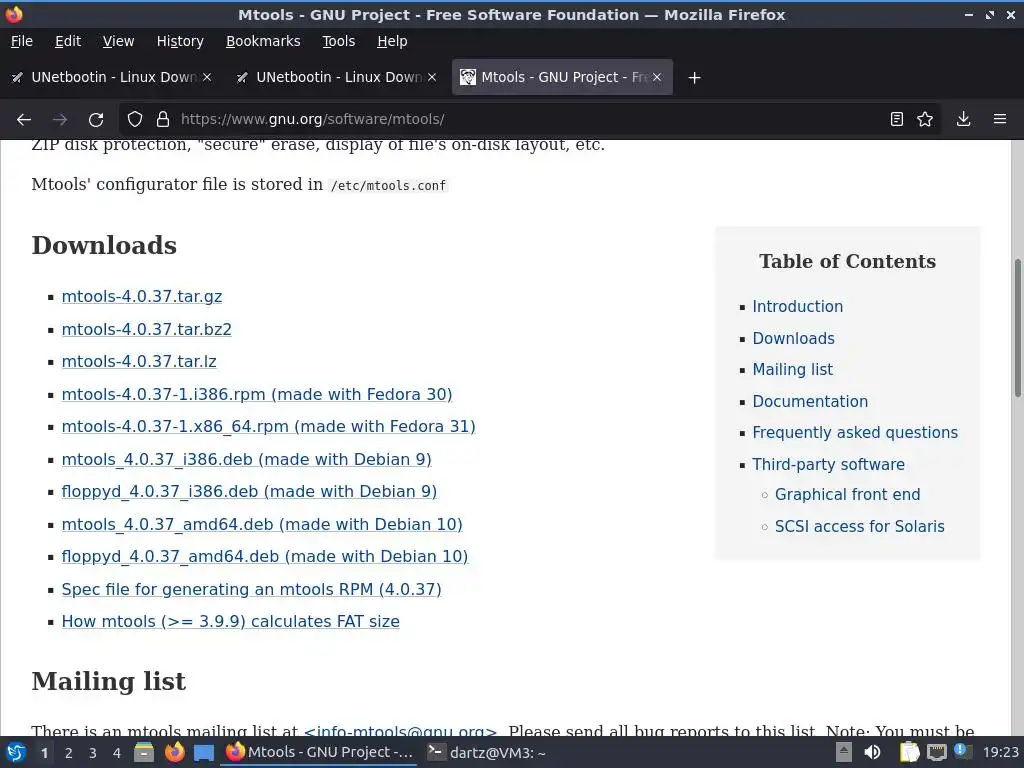The image size is (1024, 768).
Task: Toggle reader view icon
Action: tap(897, 119)
